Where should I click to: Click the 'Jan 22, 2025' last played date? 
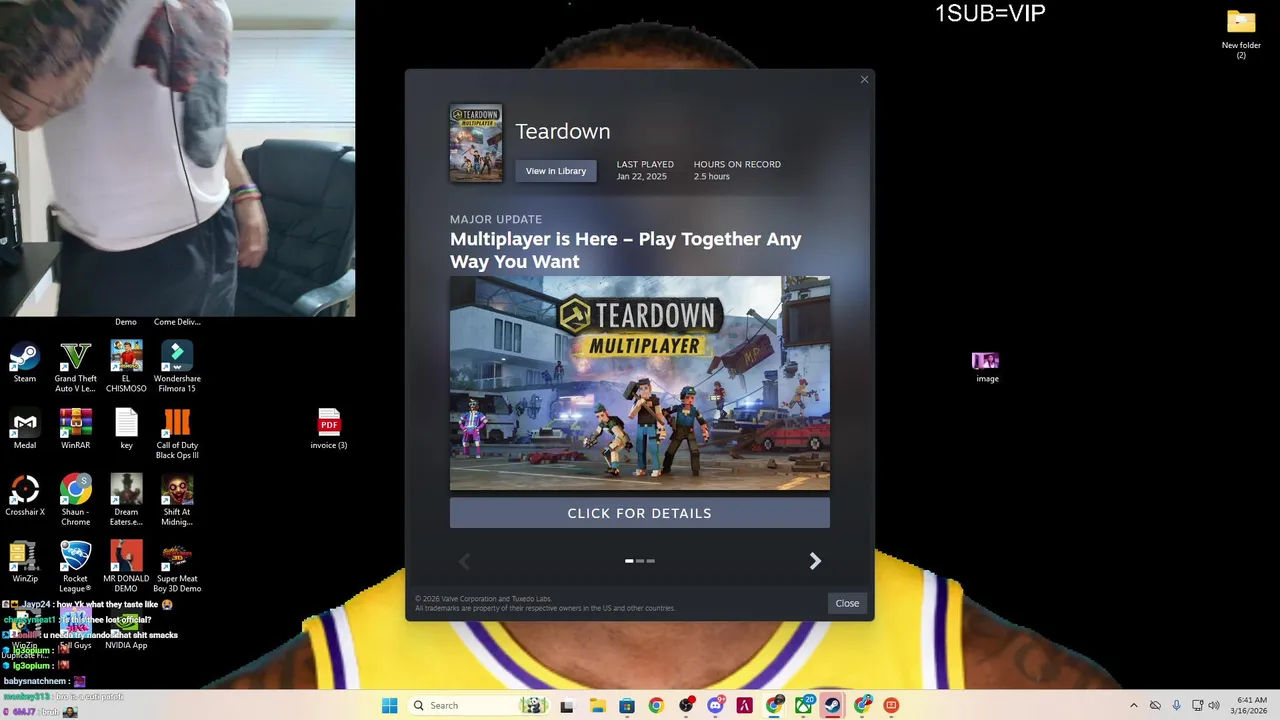[x=641, y=176]
